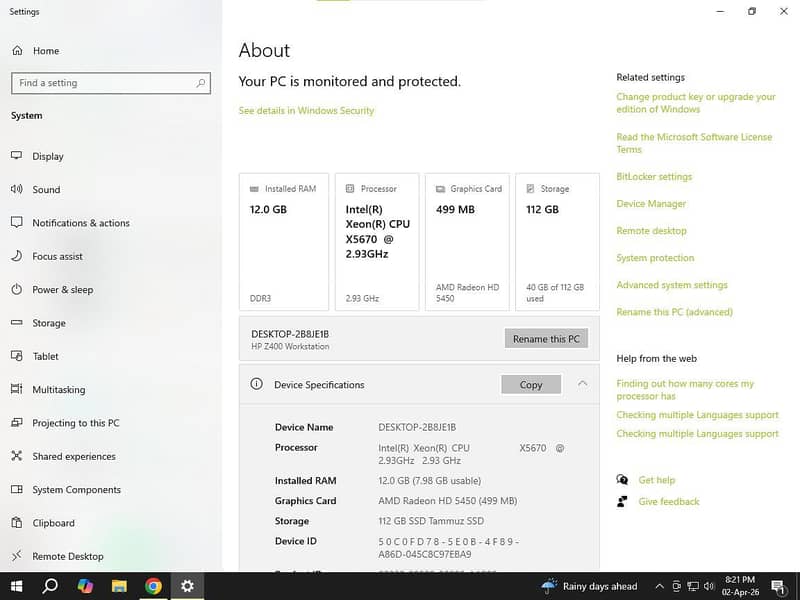Open Remote desktop related link
Image resolution: width=800 pixels, height=600 pixels.
[x=651, y=231]
